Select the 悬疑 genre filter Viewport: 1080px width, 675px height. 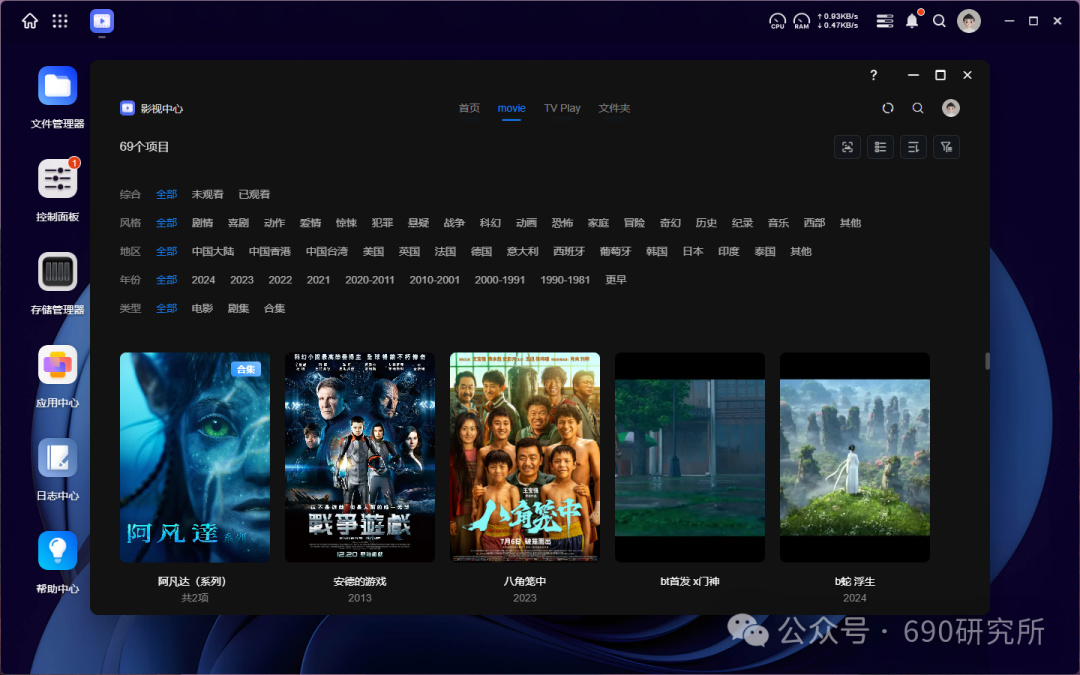[418, 222]
